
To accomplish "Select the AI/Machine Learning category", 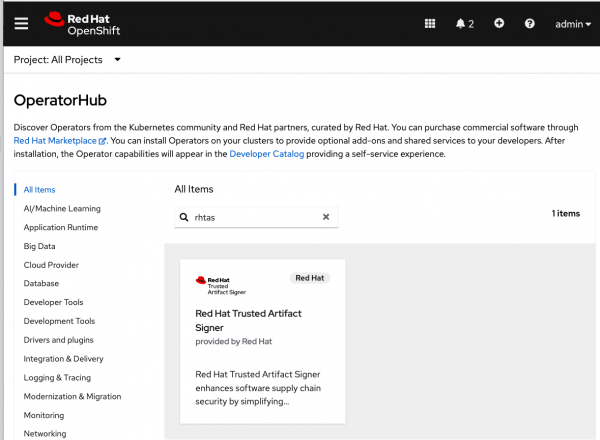I will (62, 208).
